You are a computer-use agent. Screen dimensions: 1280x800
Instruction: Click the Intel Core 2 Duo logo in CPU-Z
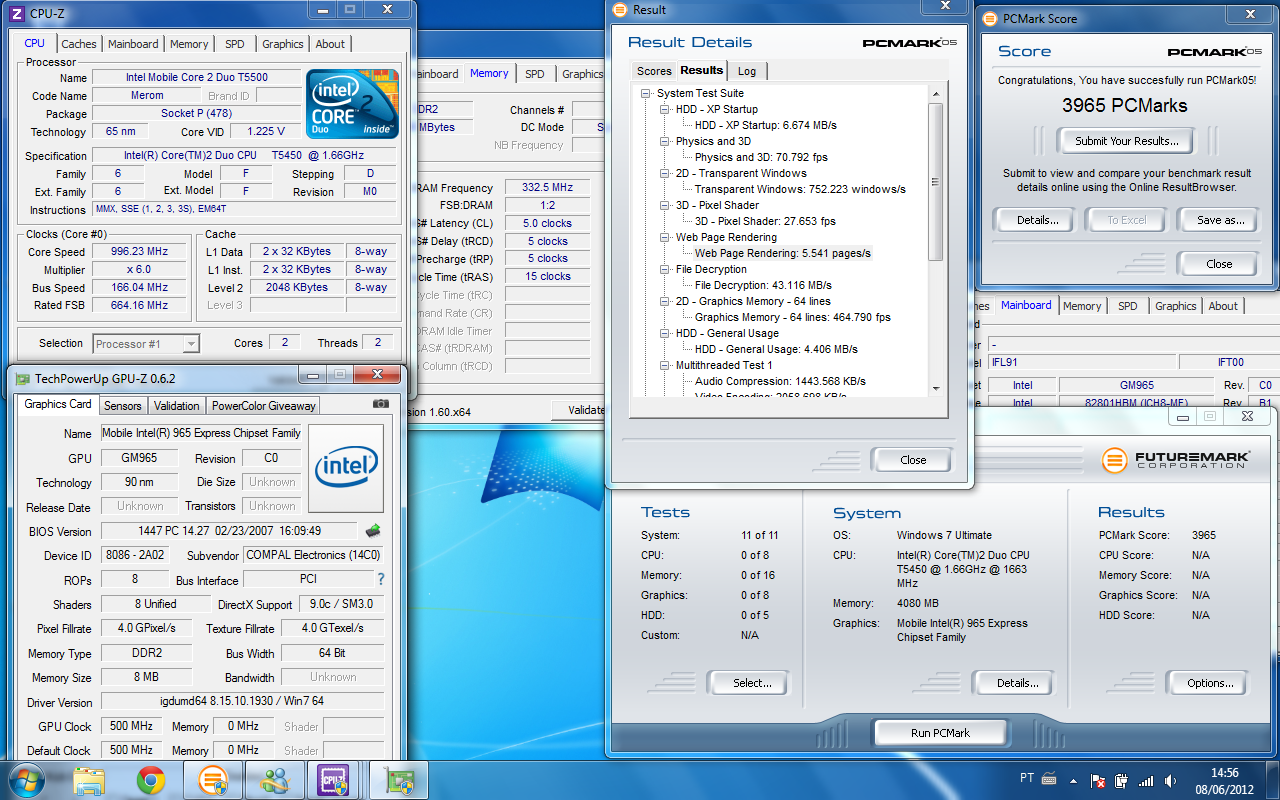click(352, 104)
